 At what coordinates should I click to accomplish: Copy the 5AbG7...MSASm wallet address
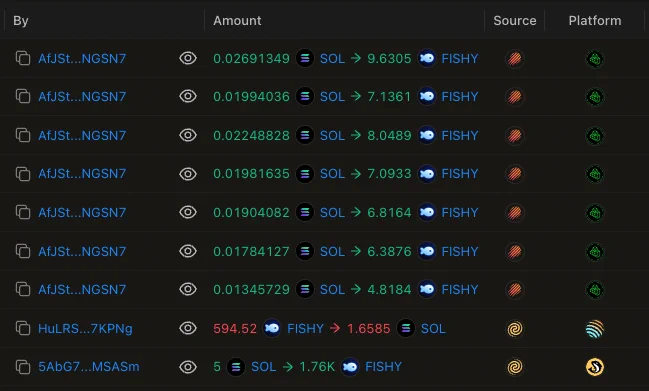23,367
